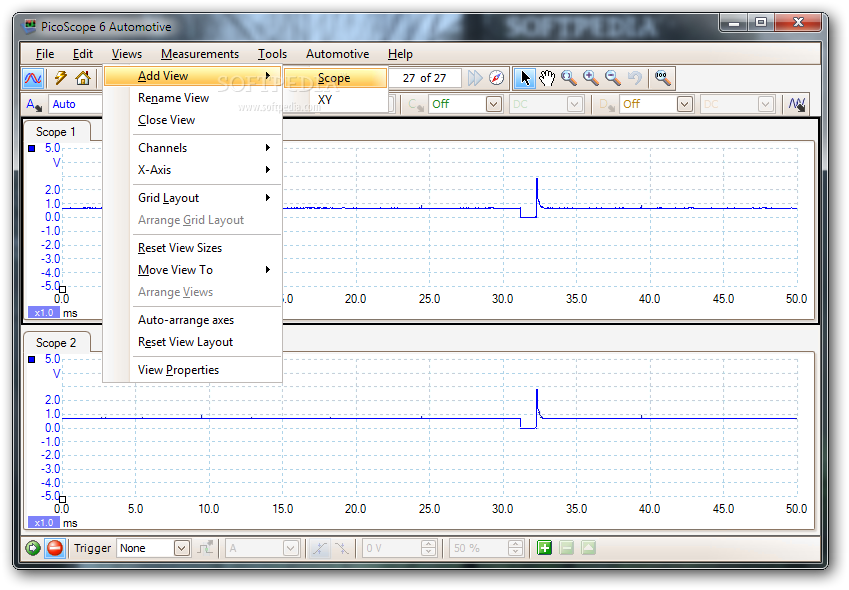Click Scope 1 x1.0 zoom factor button
This screenshot has width=849, height=590.
[43, 313]
